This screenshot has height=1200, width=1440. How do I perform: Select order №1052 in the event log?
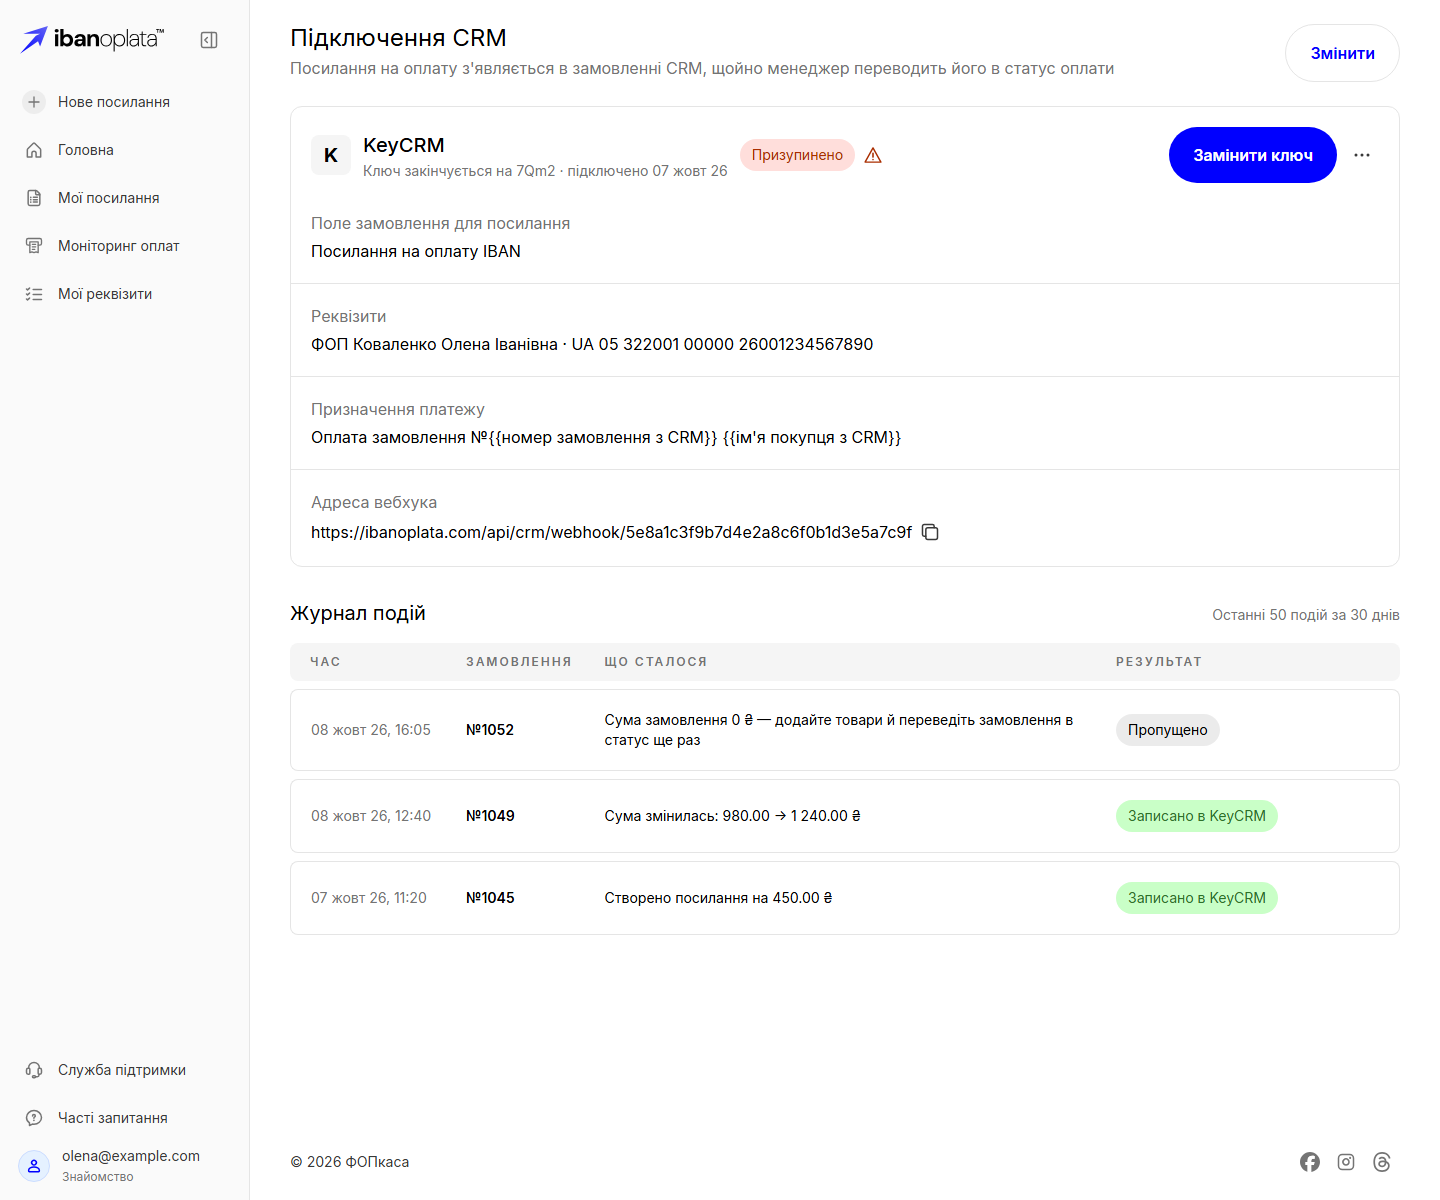tap(490, 730)
